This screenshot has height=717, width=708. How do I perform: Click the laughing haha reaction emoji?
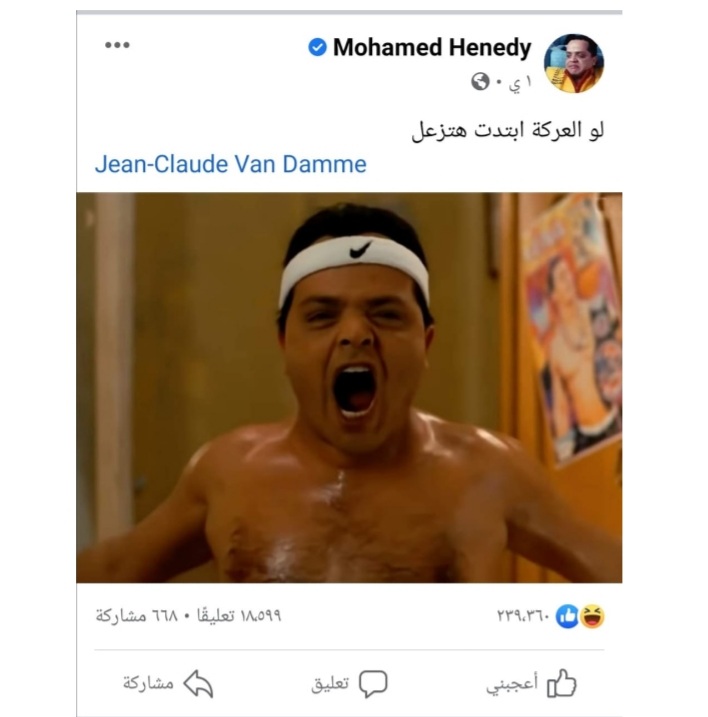pyautogui.click(x=592, y=616)
